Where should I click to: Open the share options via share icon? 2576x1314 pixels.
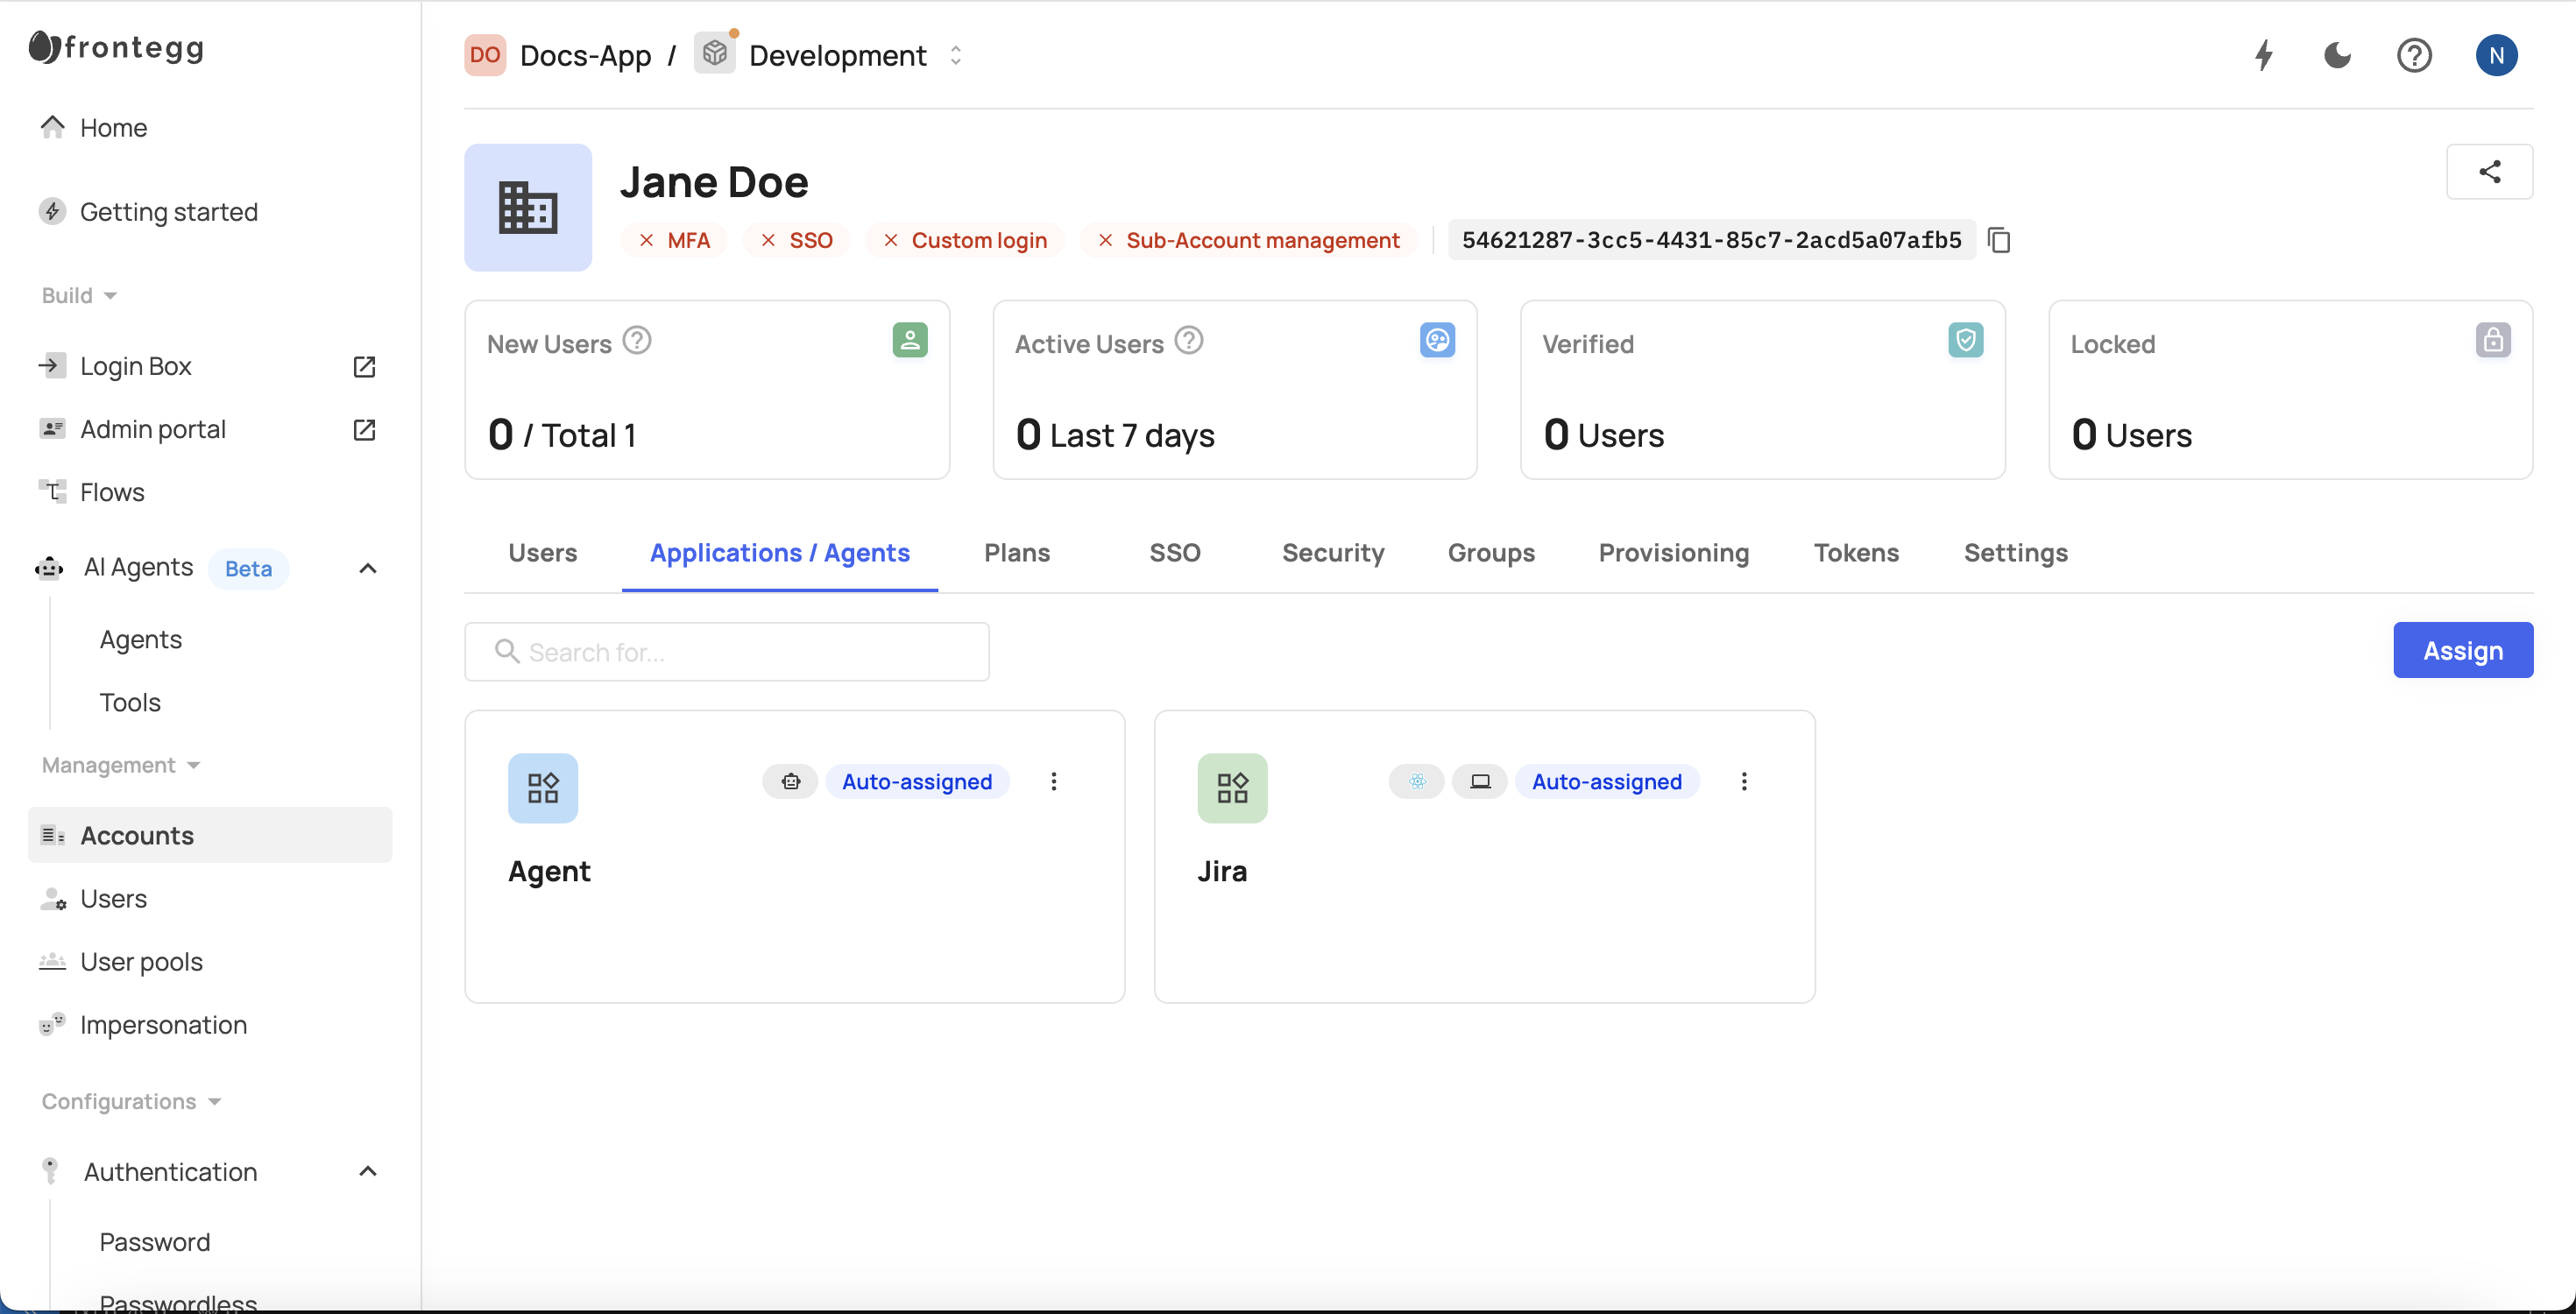tap(2490, 171)
